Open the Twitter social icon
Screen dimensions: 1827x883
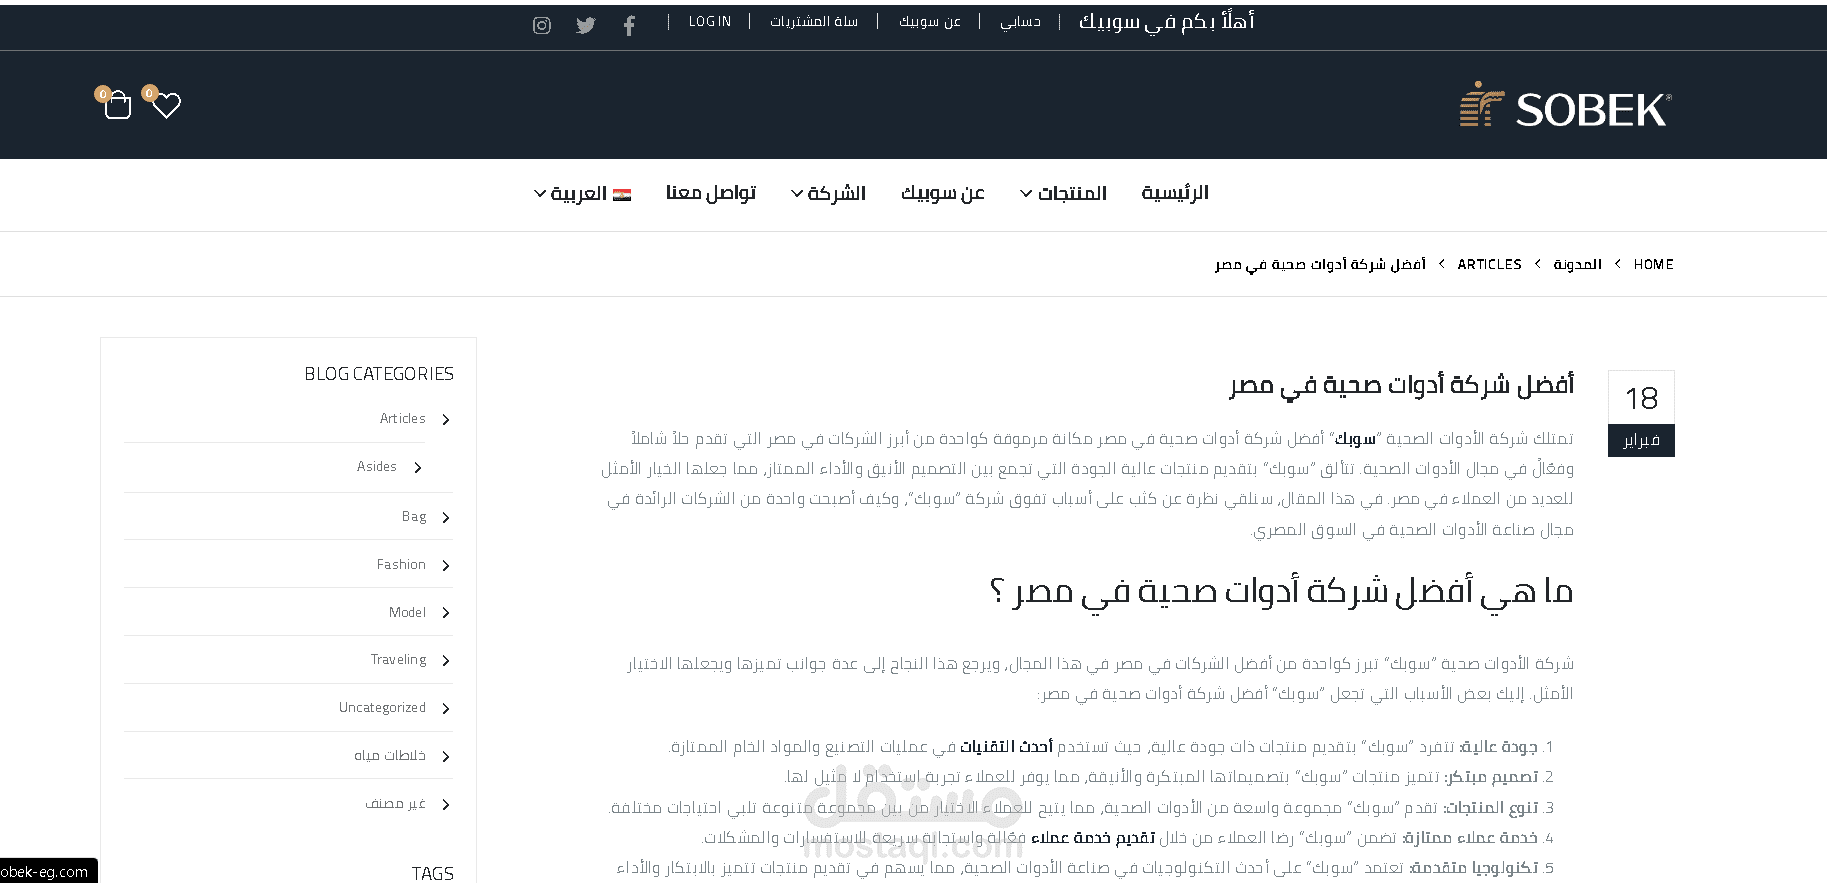(586, 26)
